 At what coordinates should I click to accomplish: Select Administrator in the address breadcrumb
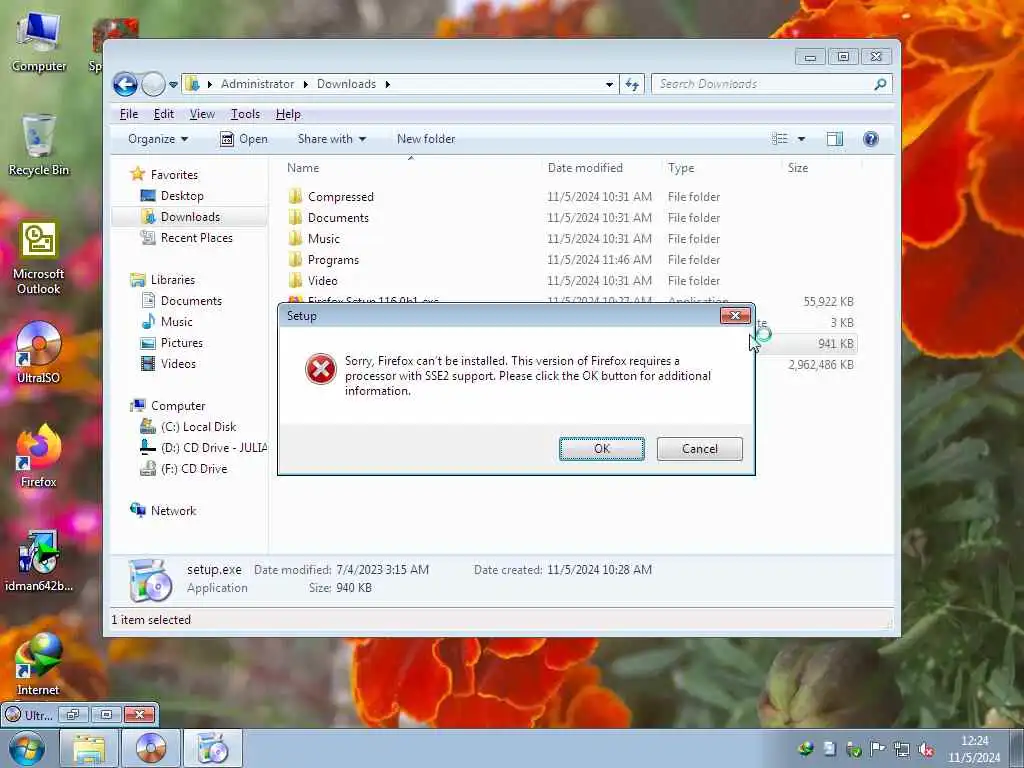[257, 84]
